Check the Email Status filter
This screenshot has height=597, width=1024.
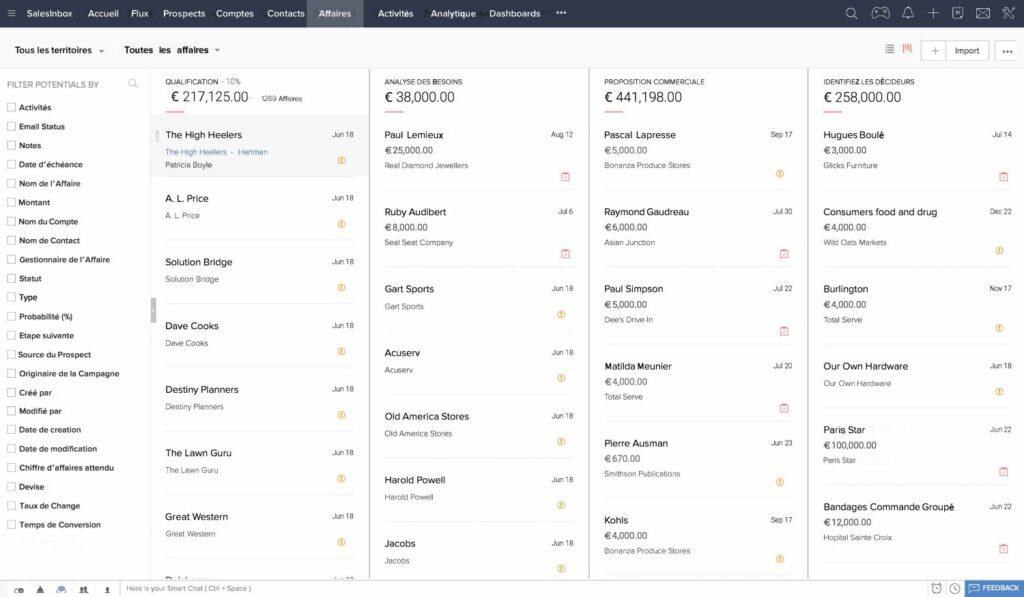pyautogui.click(x=11, y=127)
